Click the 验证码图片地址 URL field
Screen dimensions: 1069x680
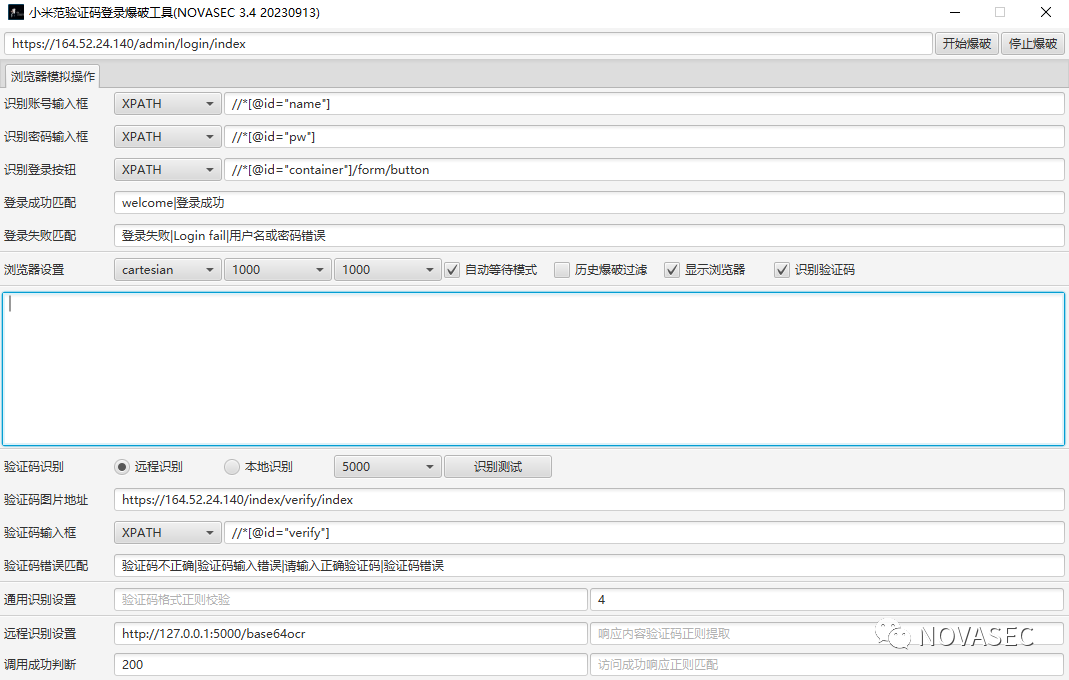click(x=589, y=500)
